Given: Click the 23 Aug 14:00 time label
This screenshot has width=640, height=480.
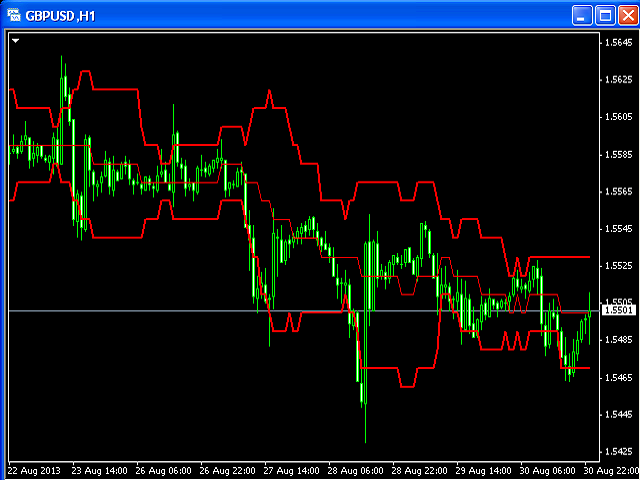Looking at the screenshot, I should coord(98,470).
